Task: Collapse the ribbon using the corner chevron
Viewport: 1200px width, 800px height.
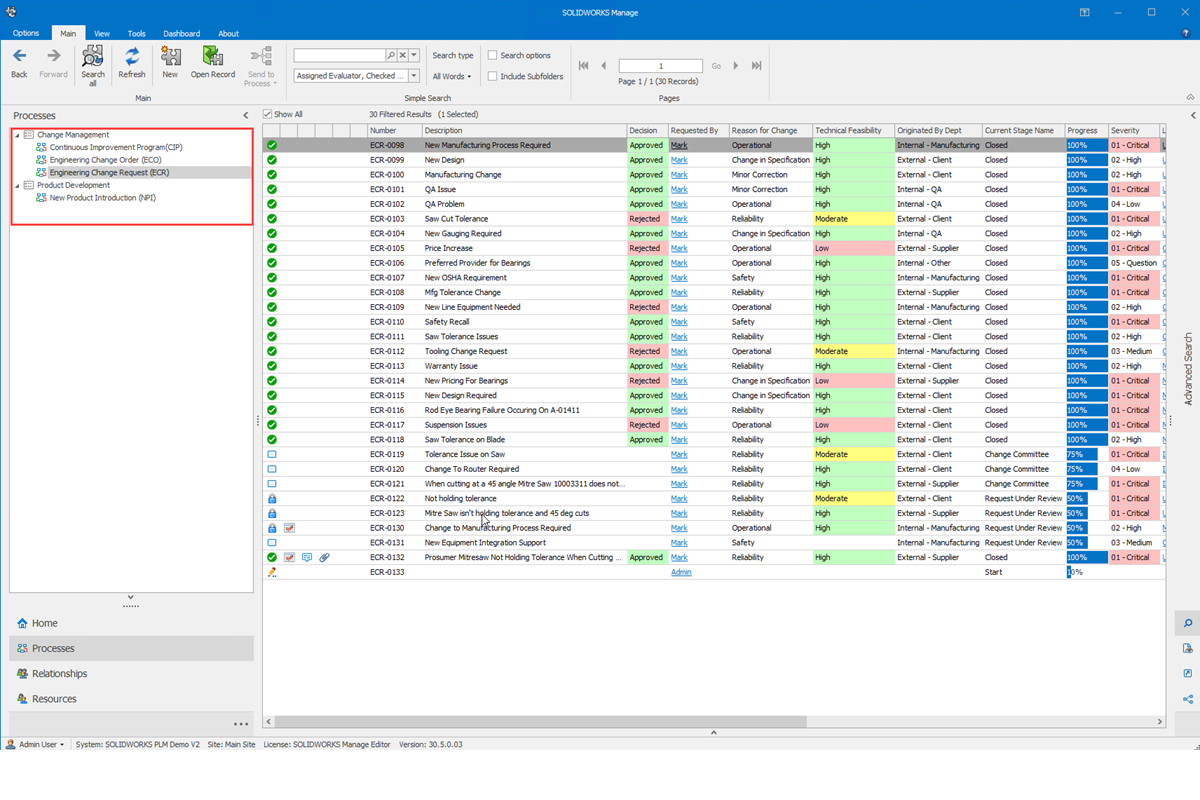Action: (1190, 98)
